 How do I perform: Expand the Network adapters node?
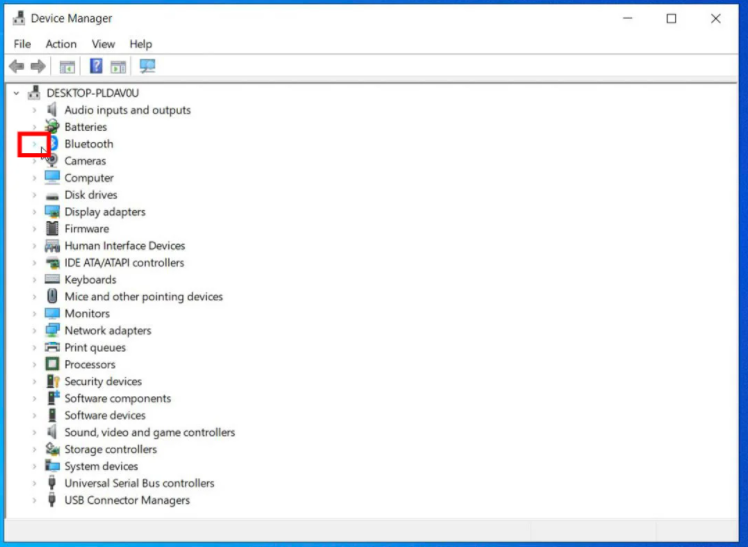click(x=34, y=331)
